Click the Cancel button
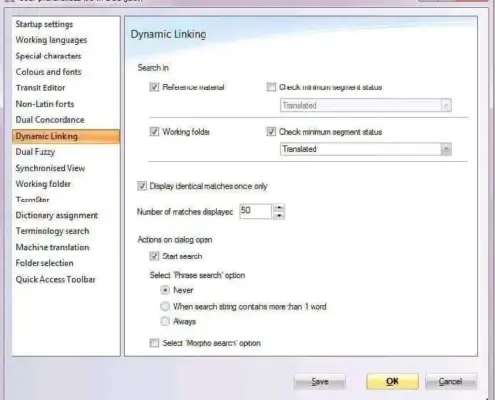Viewport: 495px width, 400px height. 450,381
